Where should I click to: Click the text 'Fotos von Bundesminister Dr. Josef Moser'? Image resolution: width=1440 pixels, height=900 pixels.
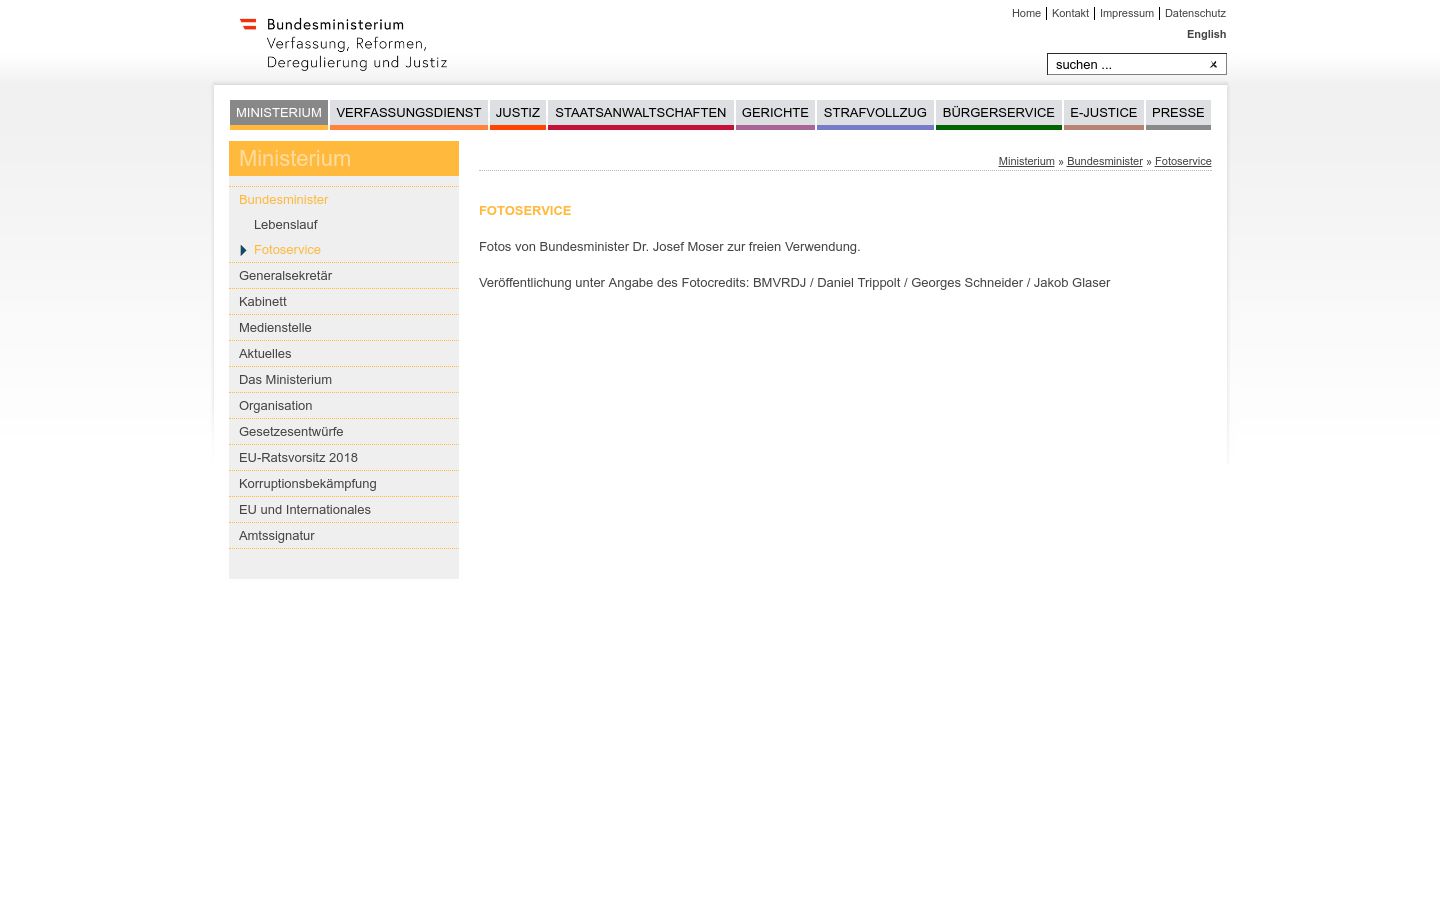tap(601, 247)
